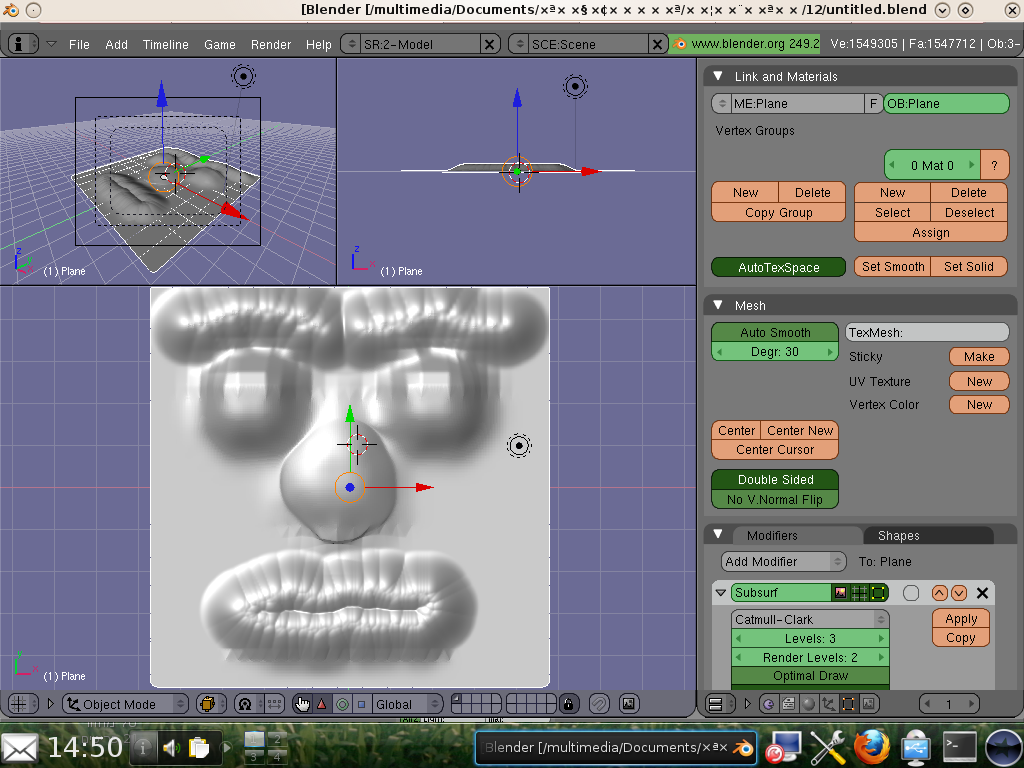The image size is (1024, 768).
Task: Collapse the Subsurf modifier settings
Action: 721,593
